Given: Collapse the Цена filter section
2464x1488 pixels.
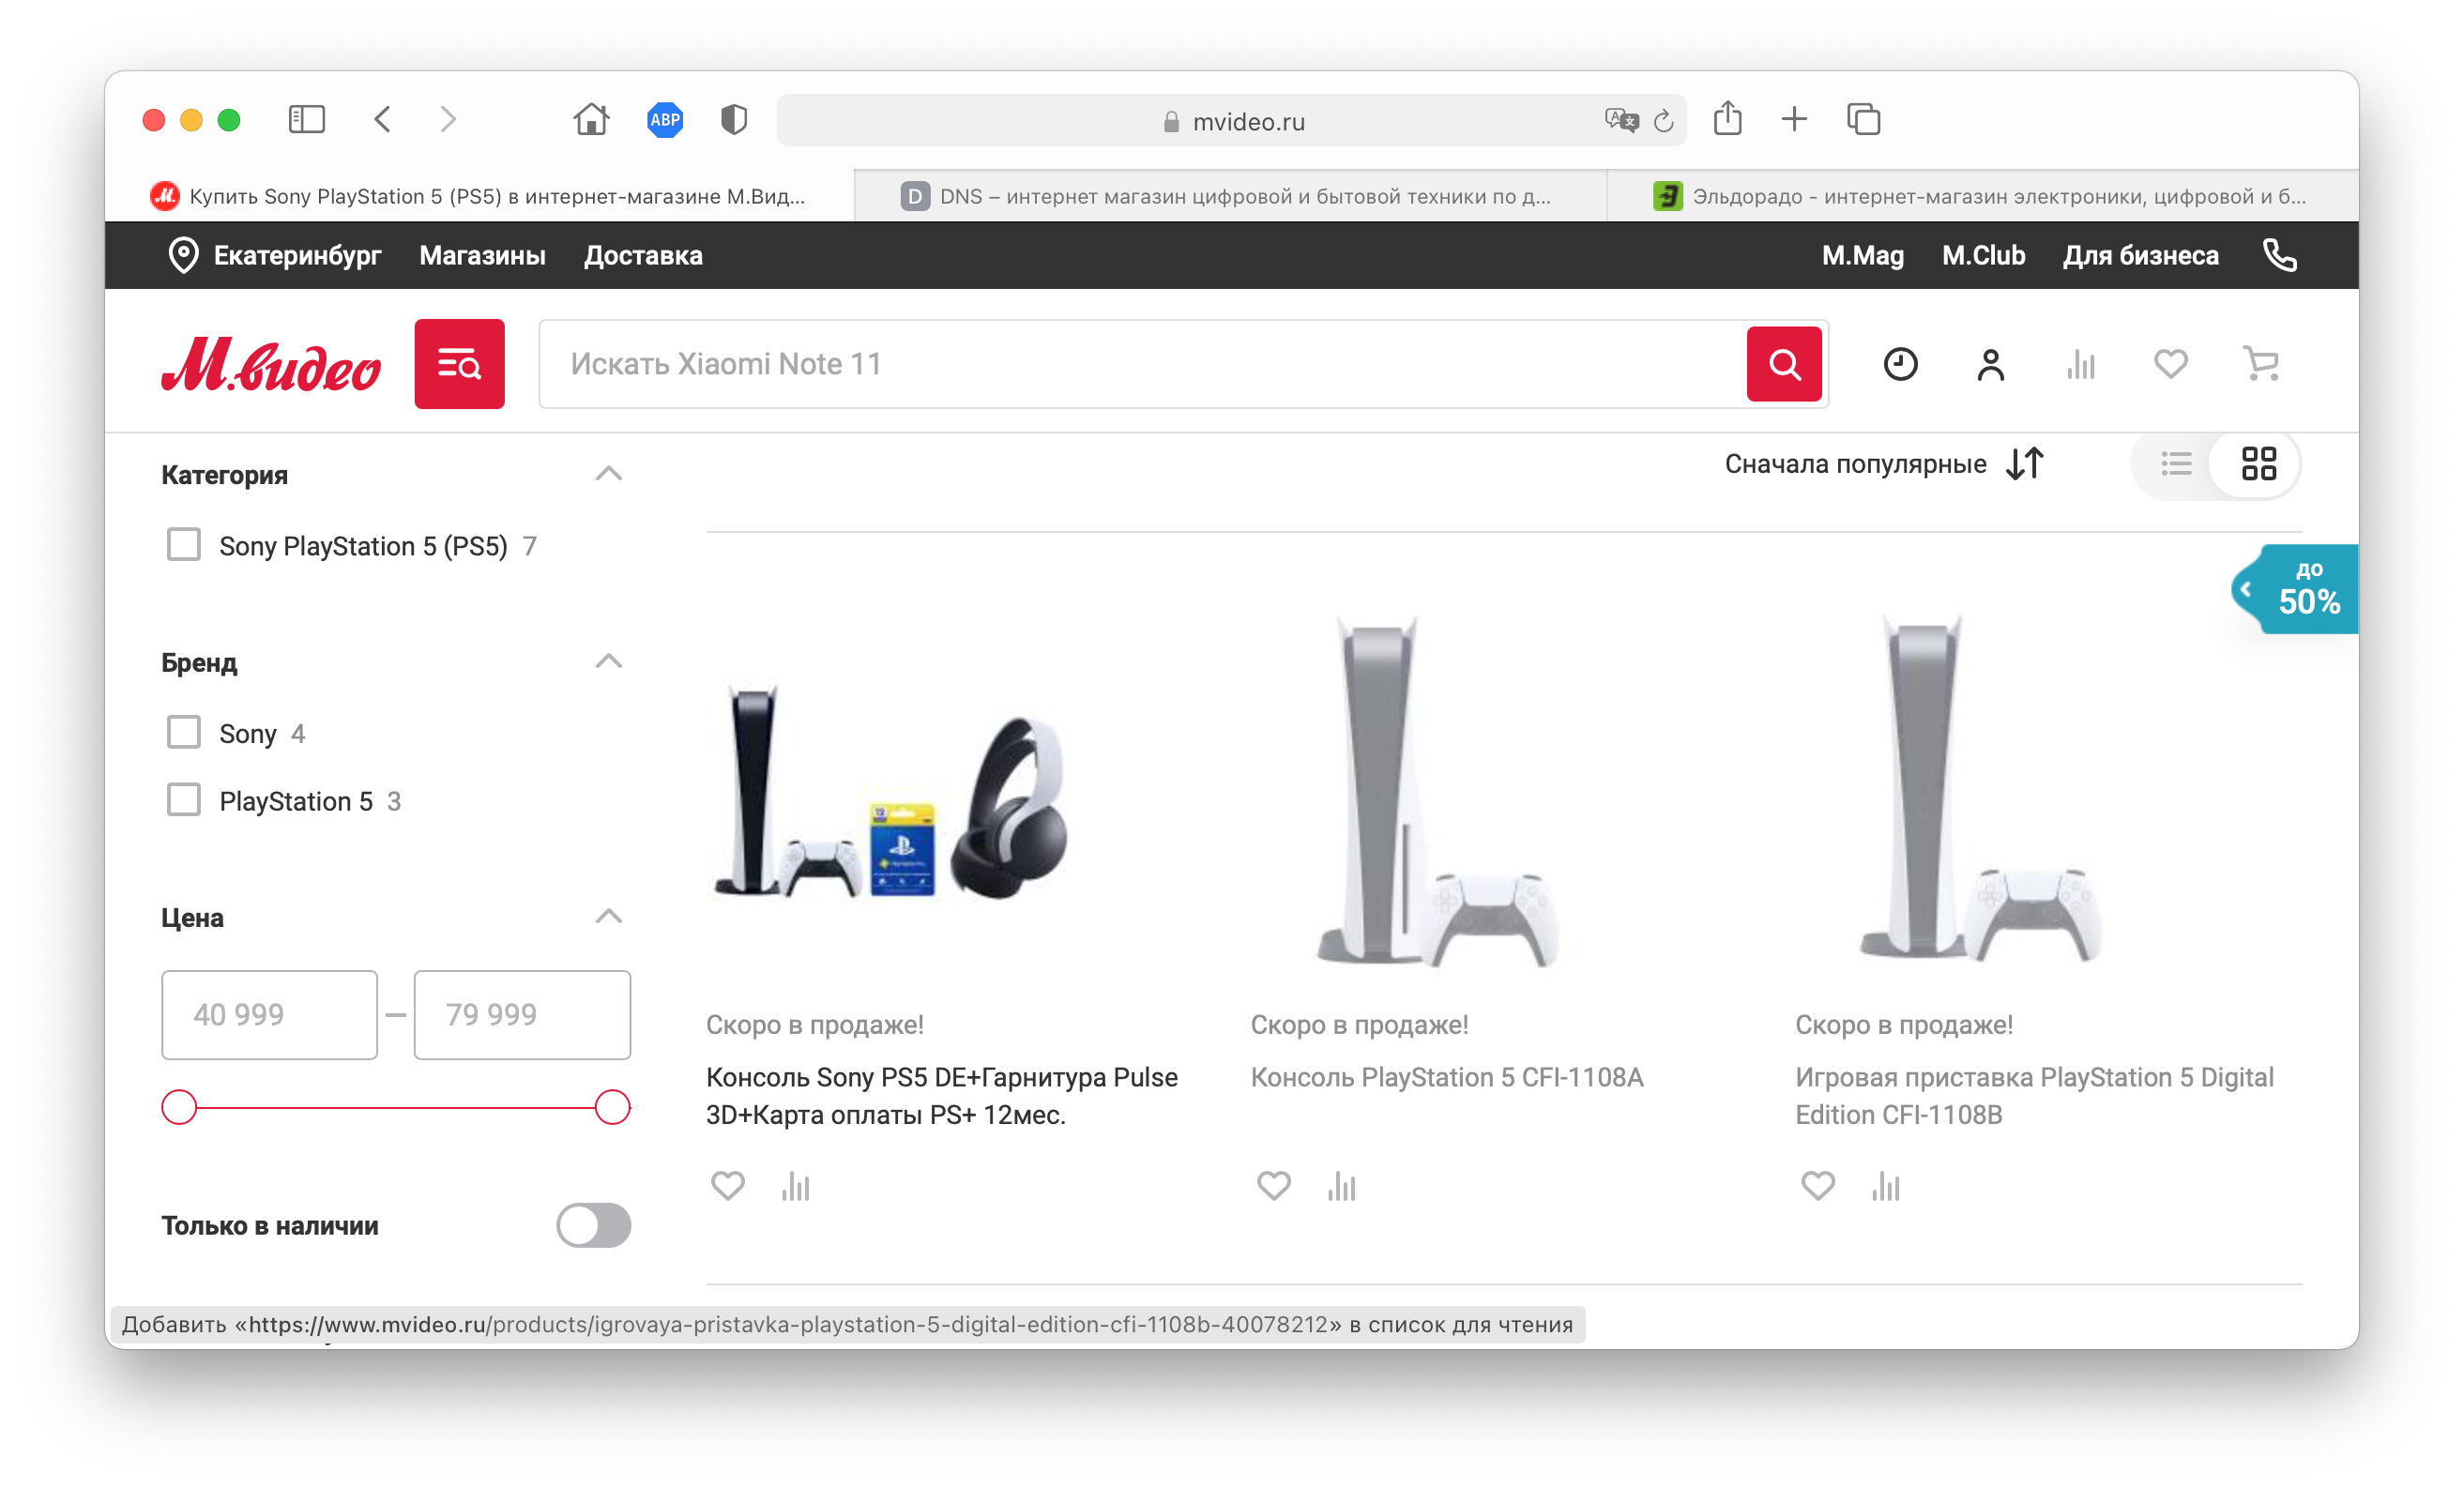Looking at the screenshot, I should click(x=609, y=917).
